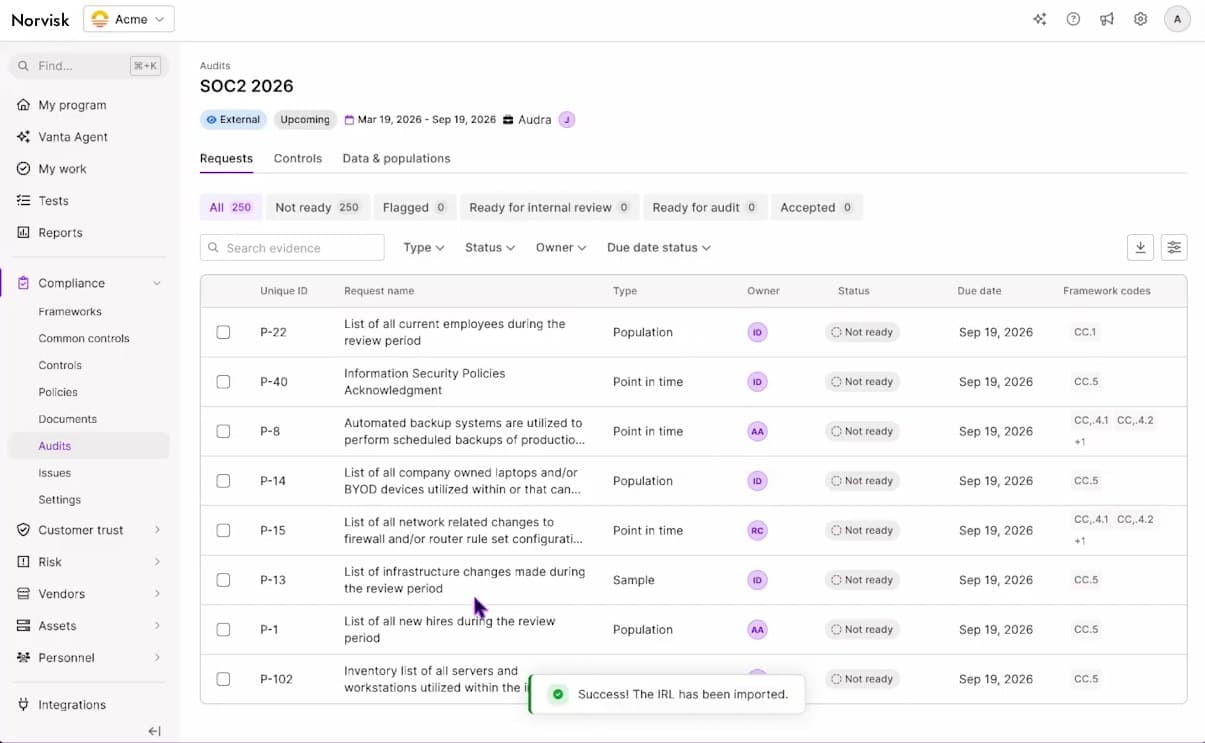Switch to Data & populations tab

pyautogui.click(x=396, y=158)
